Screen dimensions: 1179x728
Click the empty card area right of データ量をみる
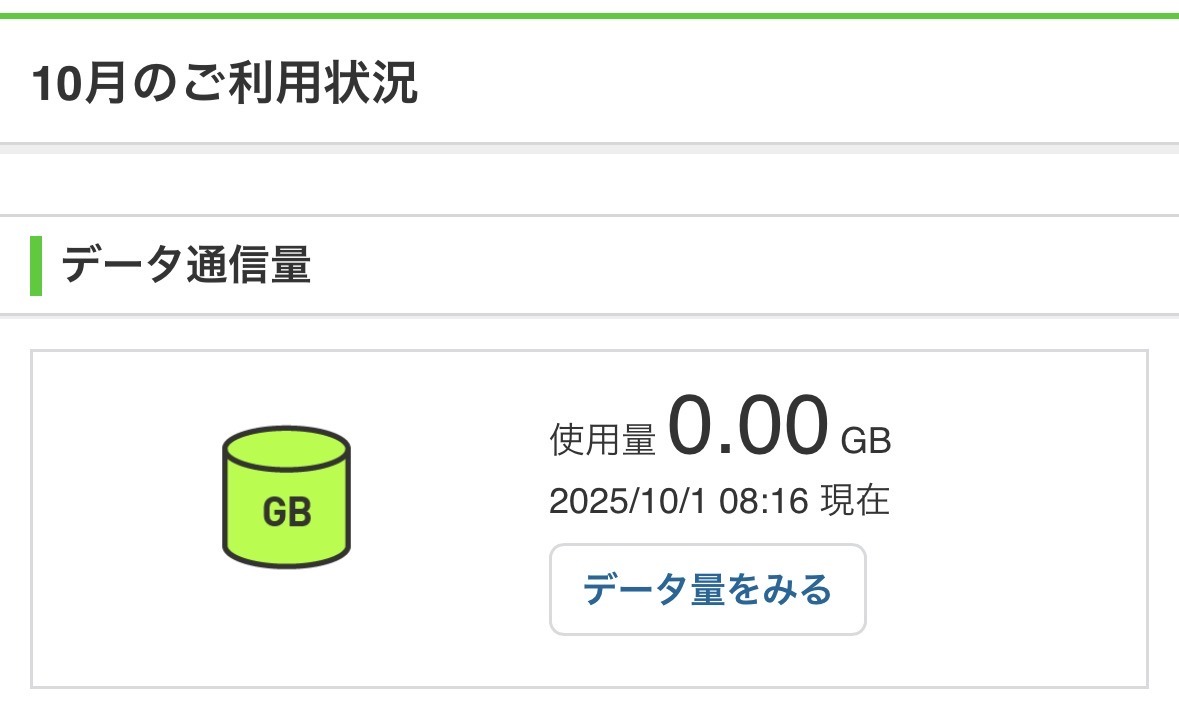coord(1000,590)
